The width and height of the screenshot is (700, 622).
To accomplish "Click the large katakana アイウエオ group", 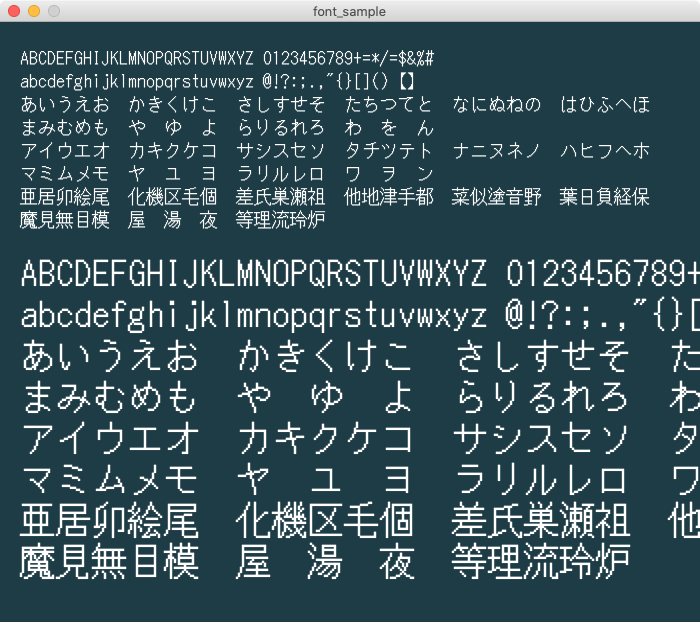I will click(109, 439).
